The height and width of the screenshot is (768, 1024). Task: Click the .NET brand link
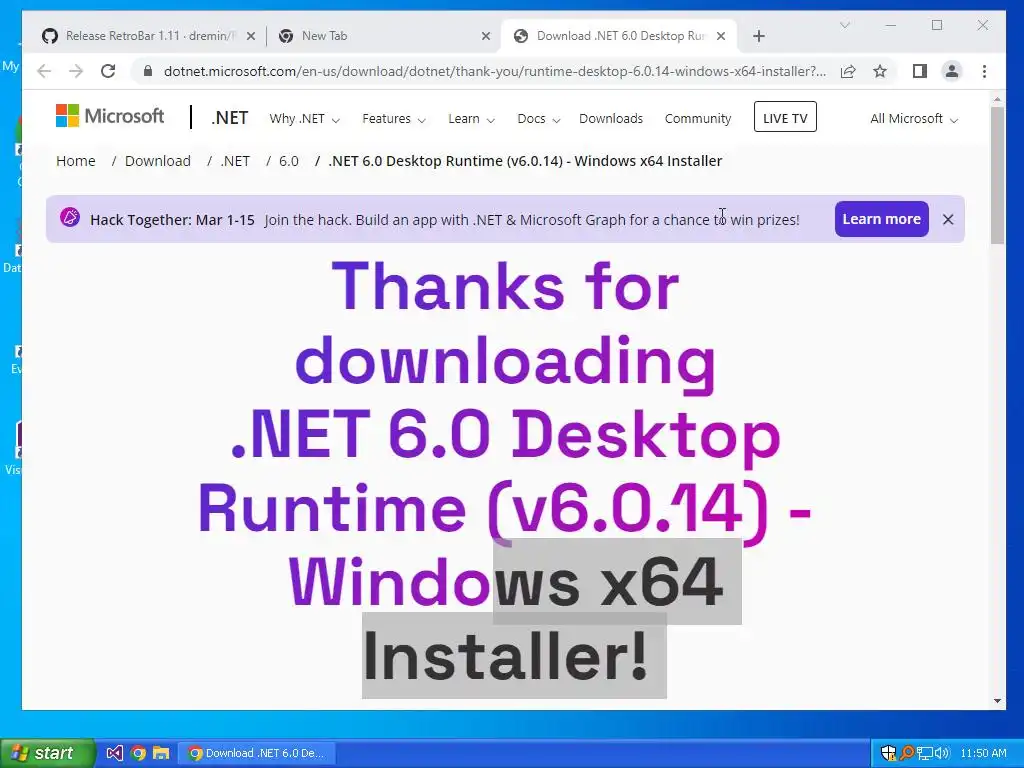tap(229, 118)
